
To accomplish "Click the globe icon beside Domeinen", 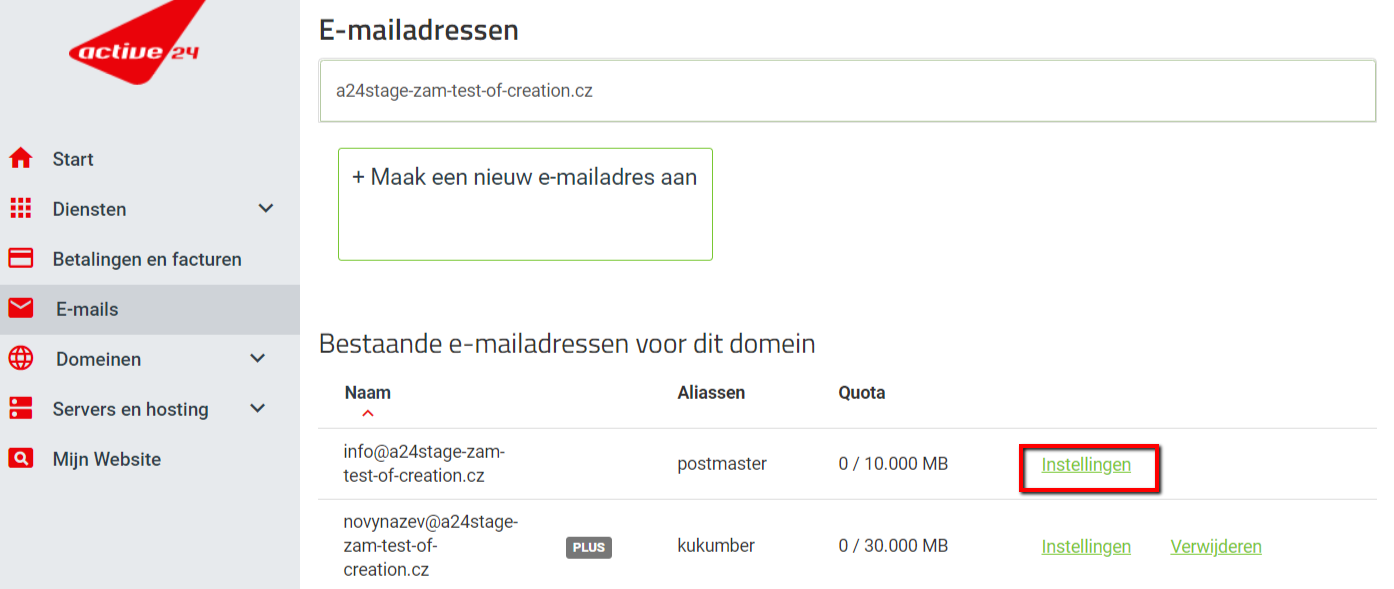I will [x=20, y=359].
